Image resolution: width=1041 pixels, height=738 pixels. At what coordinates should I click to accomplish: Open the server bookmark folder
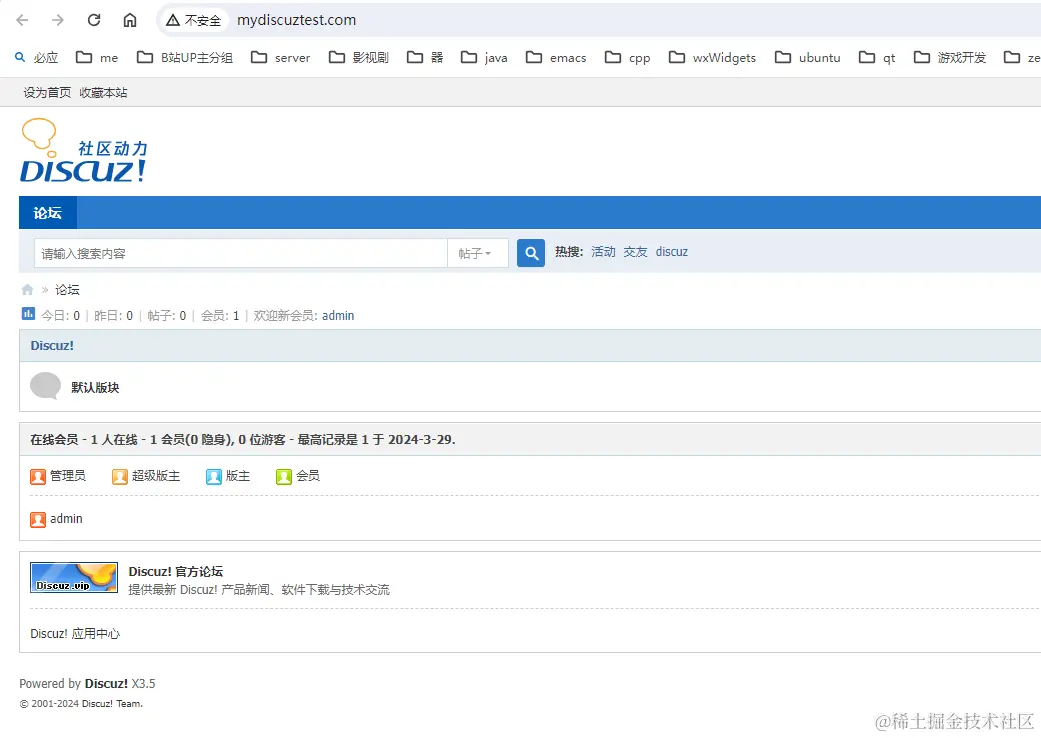click(x=280, y=58)
